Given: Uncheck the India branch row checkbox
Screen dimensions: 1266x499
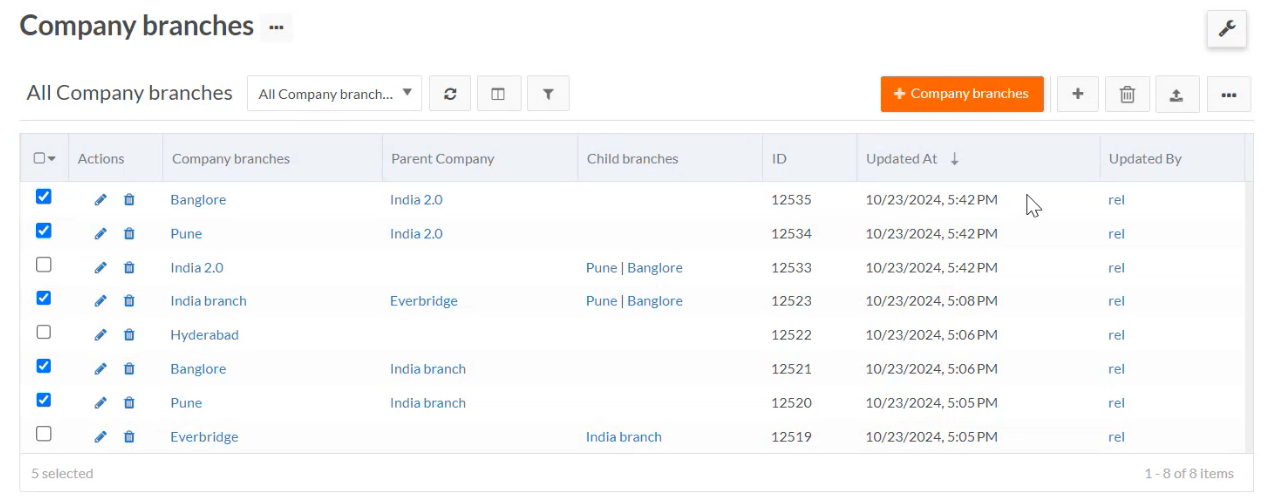Looking at the screenshot, I should (43, 298).
